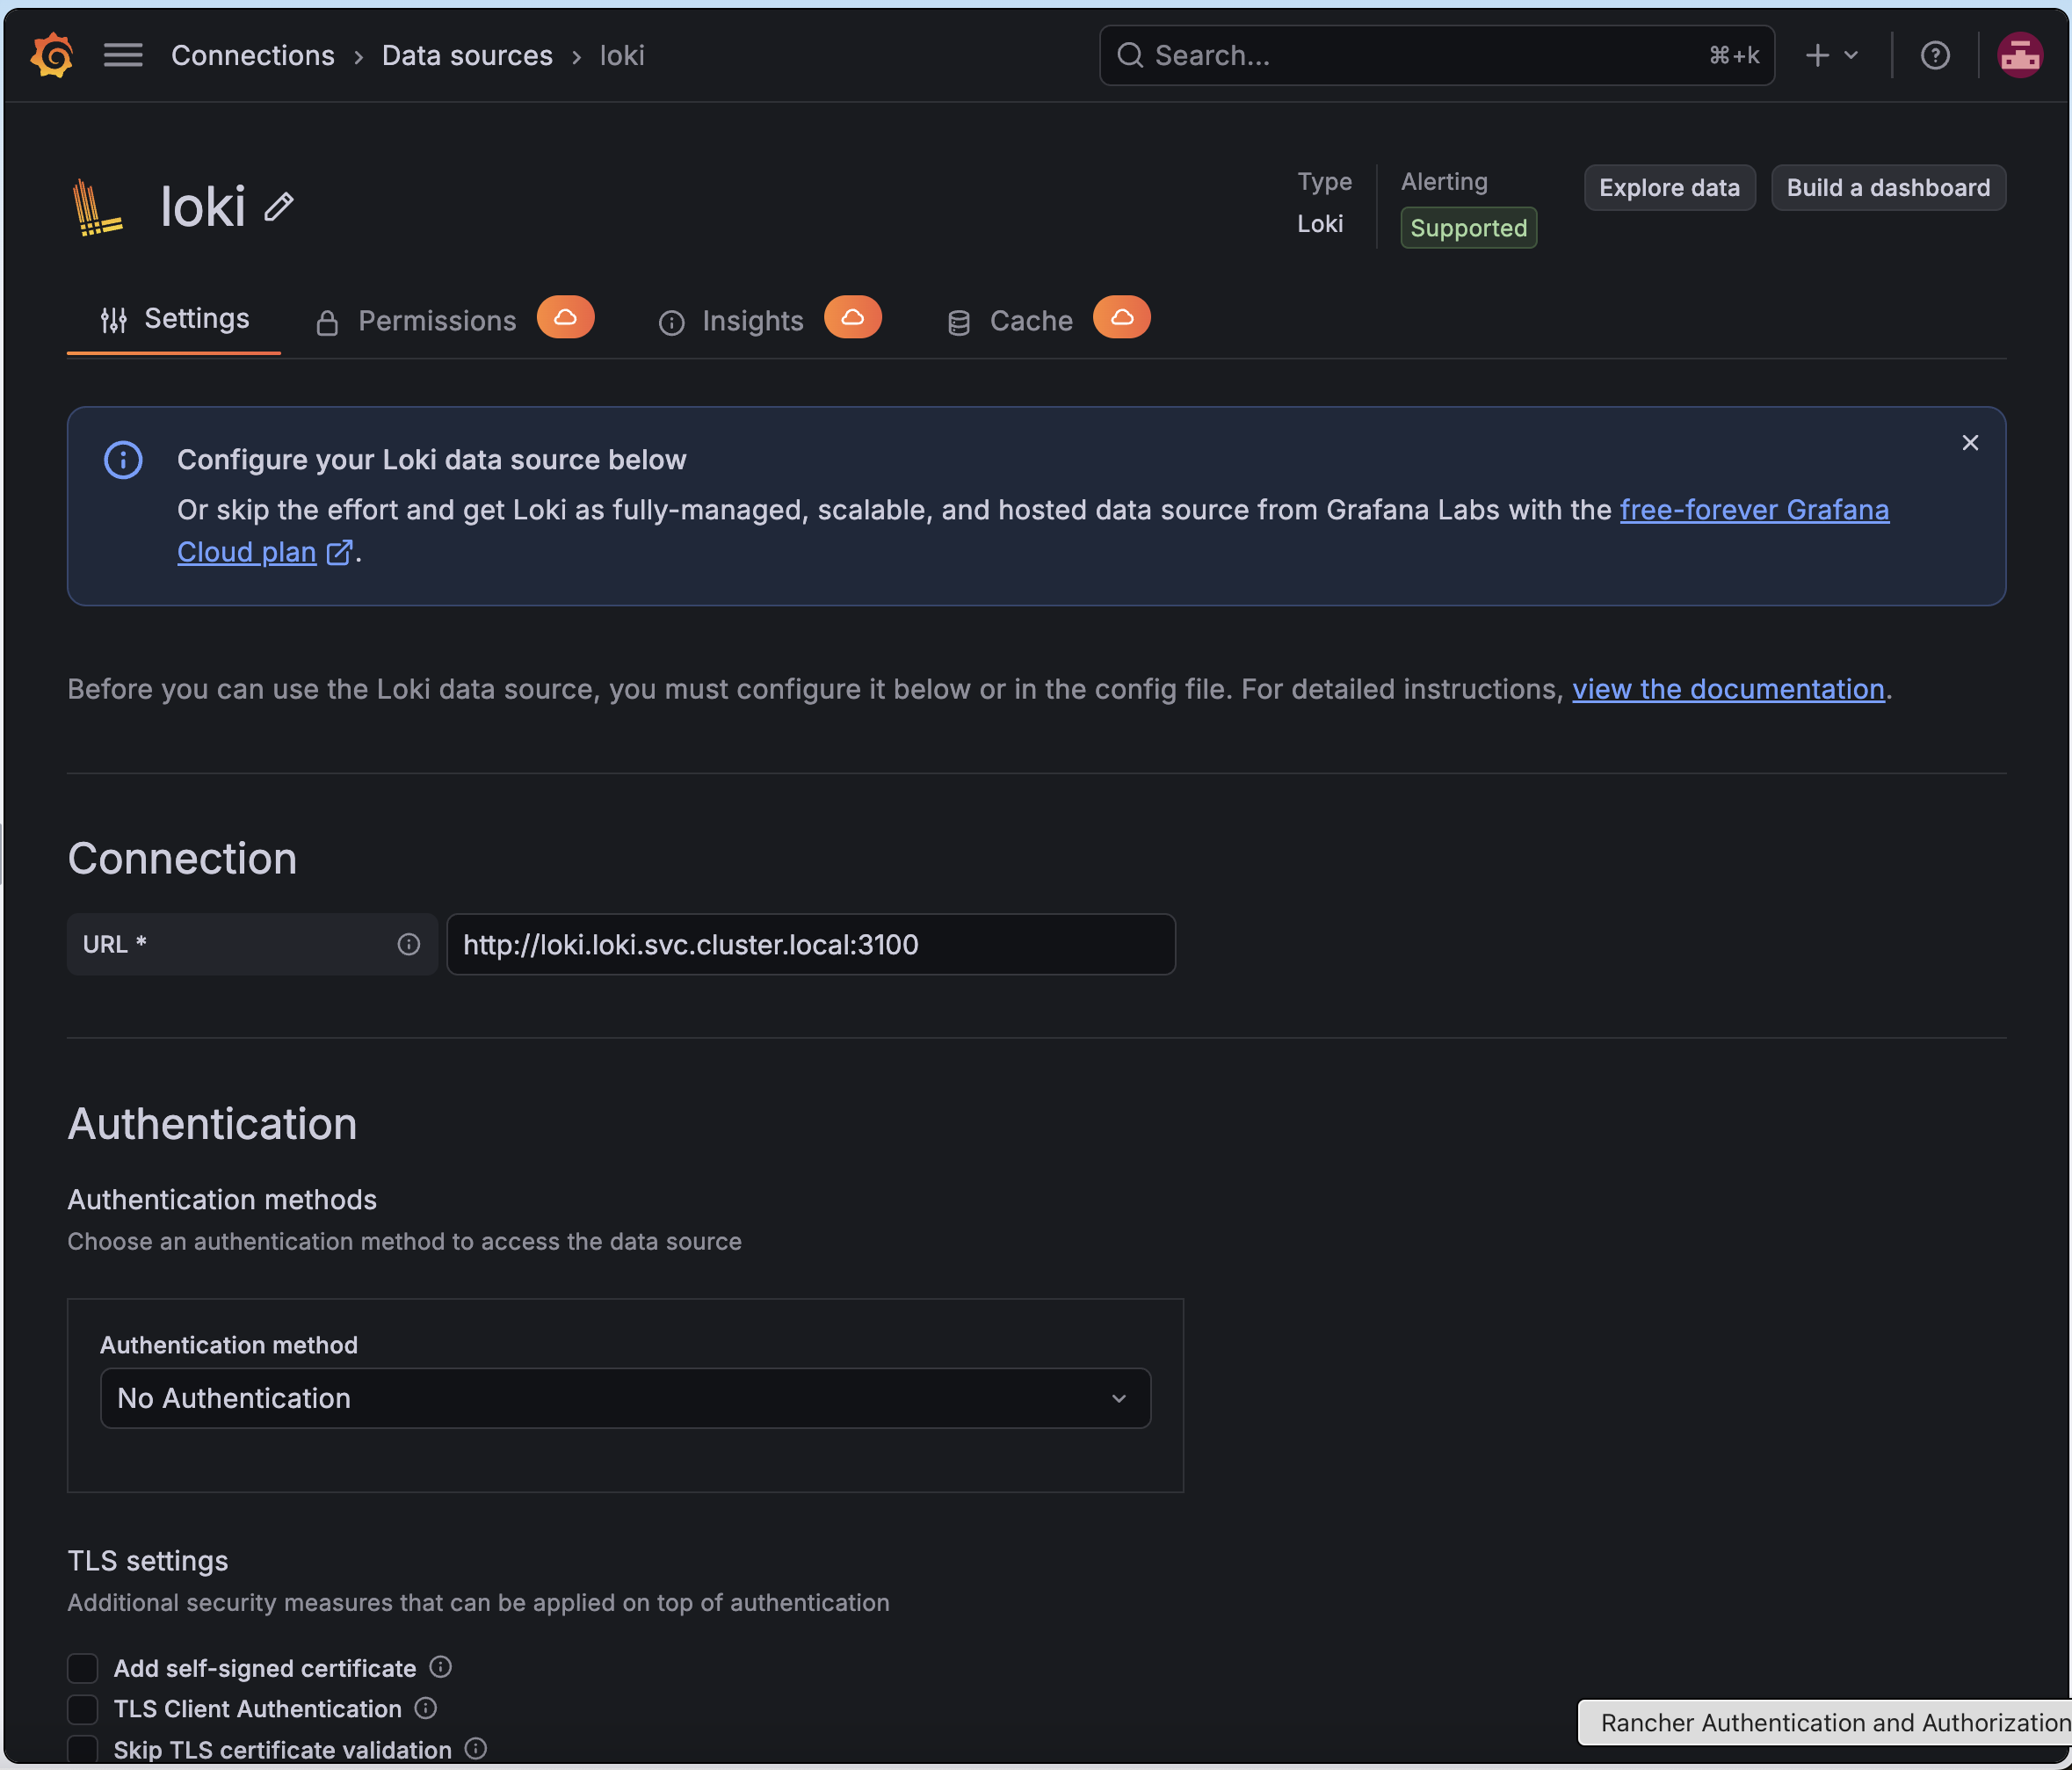2072x1770 pixels.
Task: Click the cloud badge next to Insights
Action: pos(852,318)
